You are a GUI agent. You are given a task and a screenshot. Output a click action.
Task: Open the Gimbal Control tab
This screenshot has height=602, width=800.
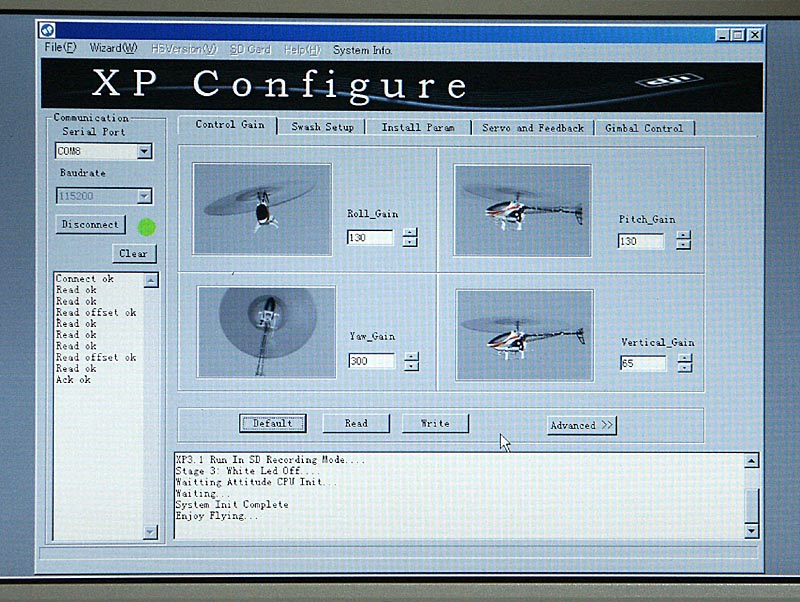[x=644, y=128]
